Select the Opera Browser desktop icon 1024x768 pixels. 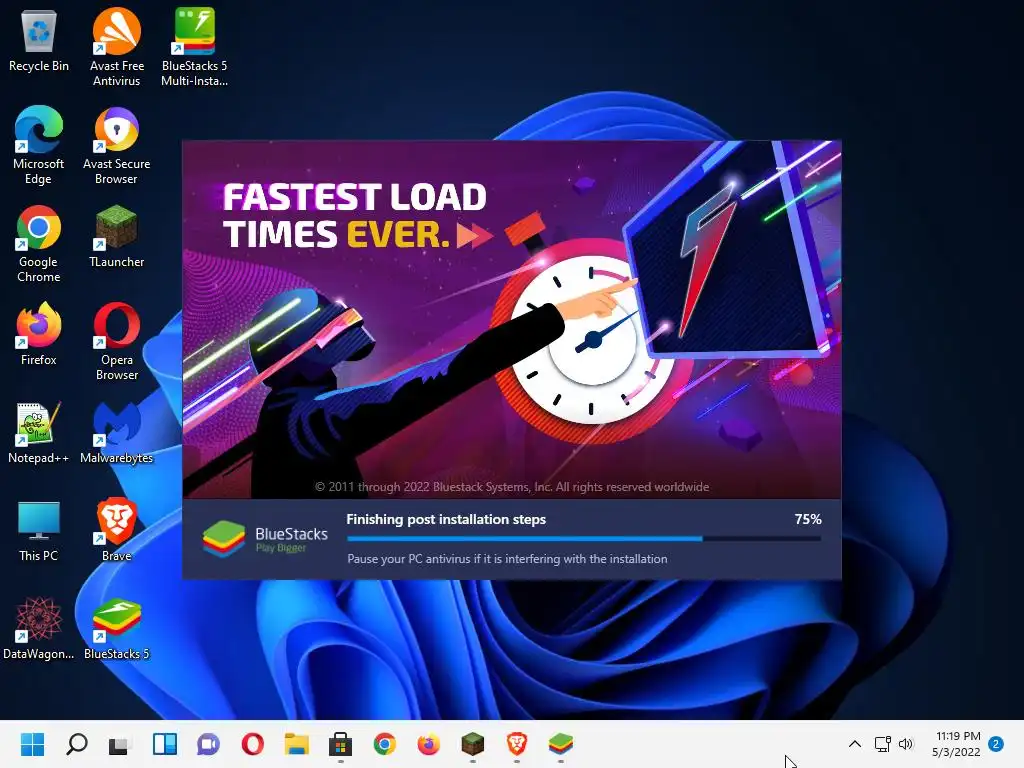pyautogui.click(x=116, y=342)
